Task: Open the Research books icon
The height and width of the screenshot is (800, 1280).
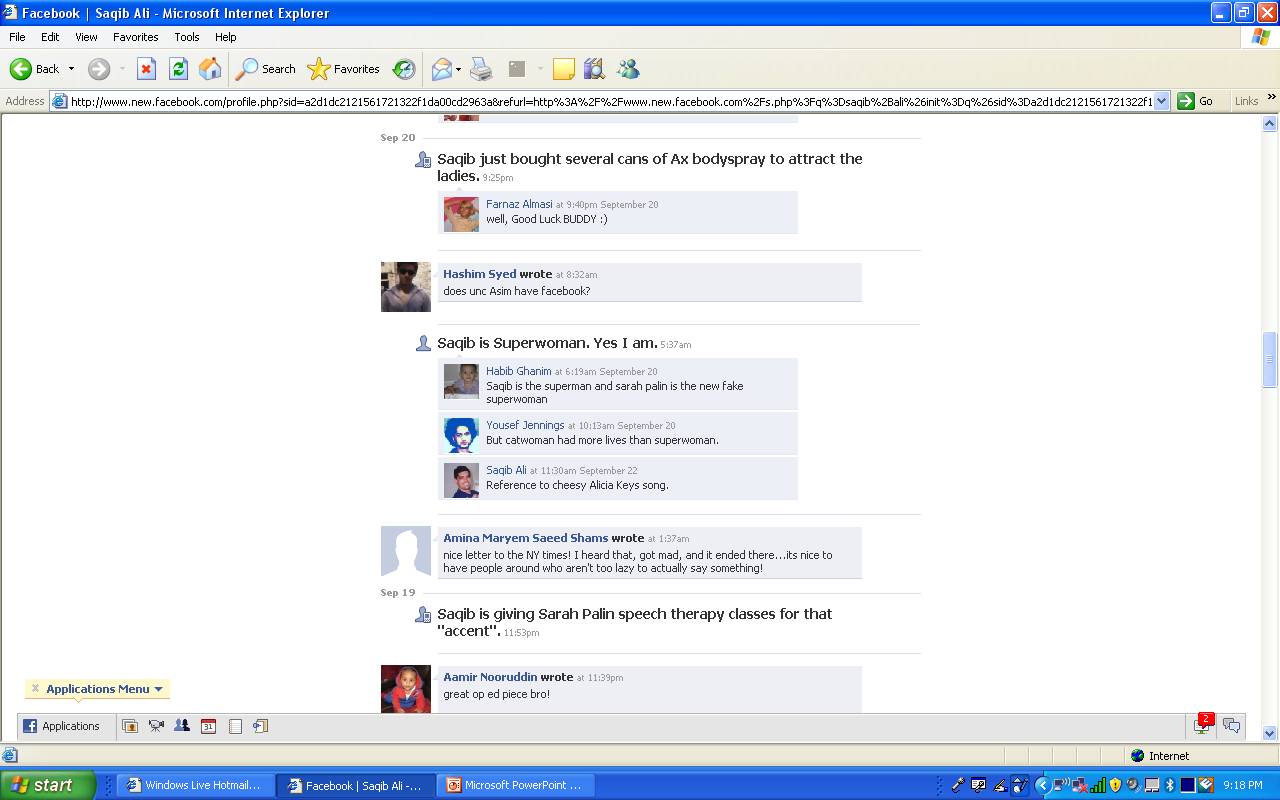Action: click(595, 69)
